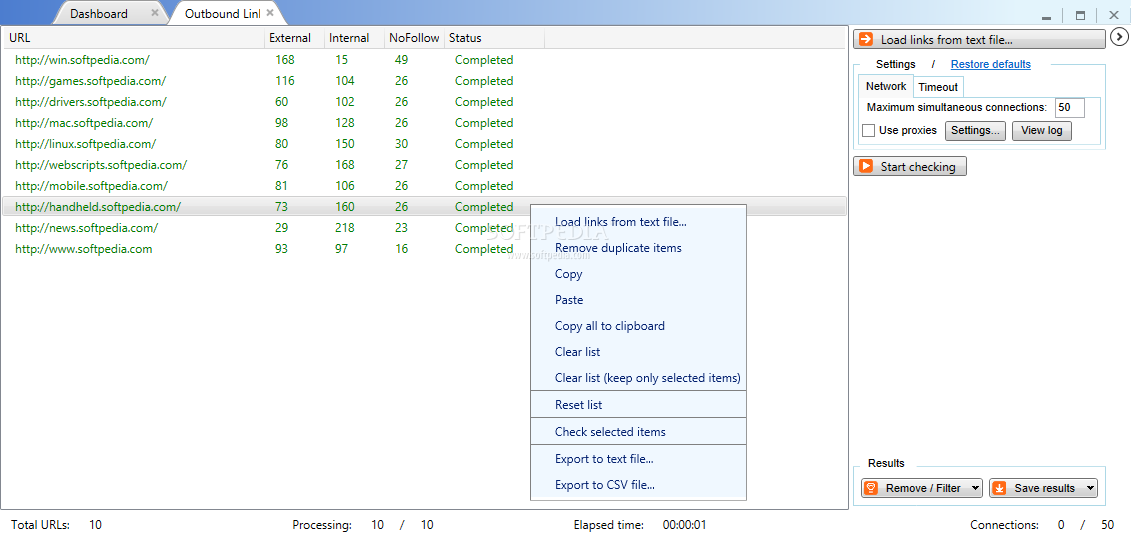Select the http://handheld.softpedia.com/ row
The height and width of the screenshot is (538, 1131).
tap(424, 206)
